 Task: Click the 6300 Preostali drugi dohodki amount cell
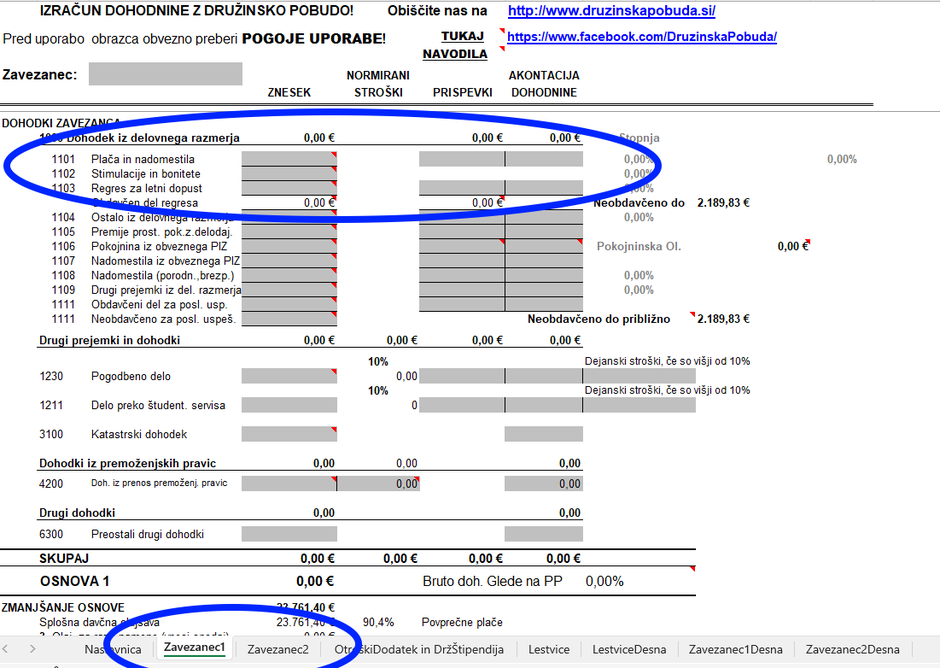pos(289,534)
